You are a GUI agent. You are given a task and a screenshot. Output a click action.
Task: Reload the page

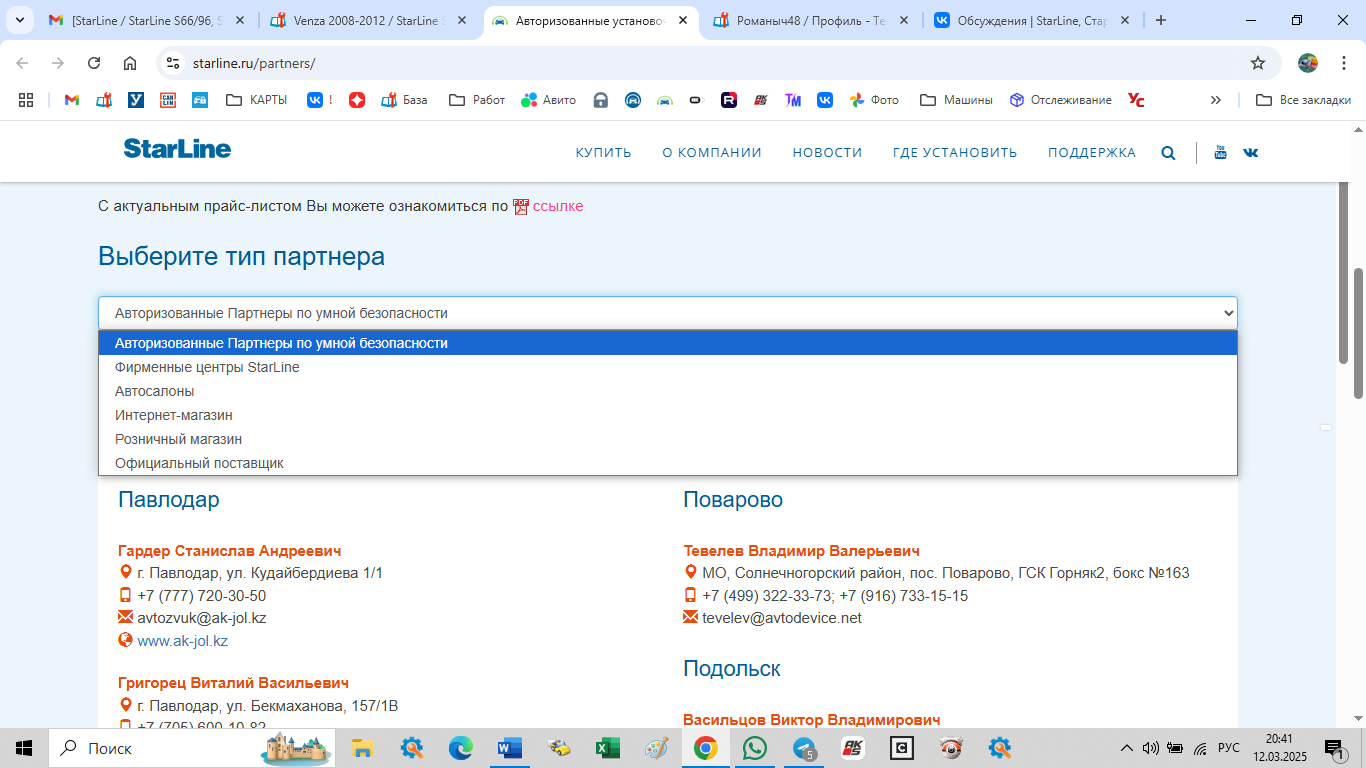coord(94,63)
